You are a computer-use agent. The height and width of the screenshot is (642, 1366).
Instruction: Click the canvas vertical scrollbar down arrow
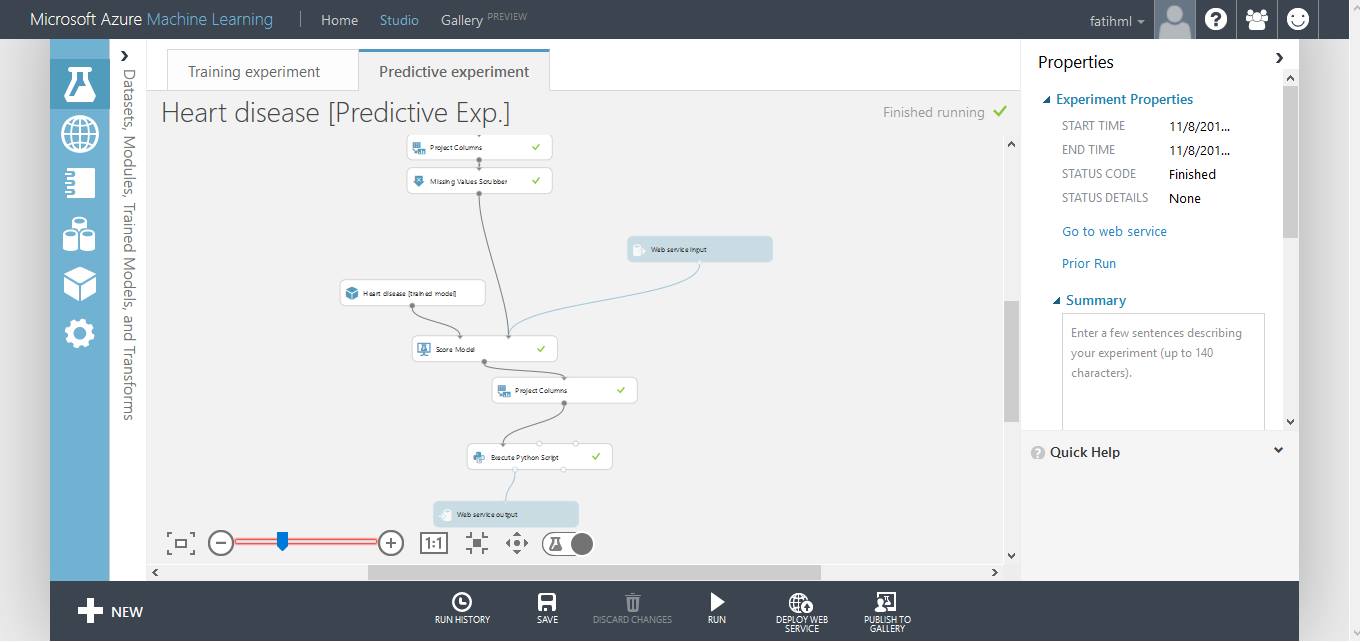pyautogui.click(x=1011, y=556)
